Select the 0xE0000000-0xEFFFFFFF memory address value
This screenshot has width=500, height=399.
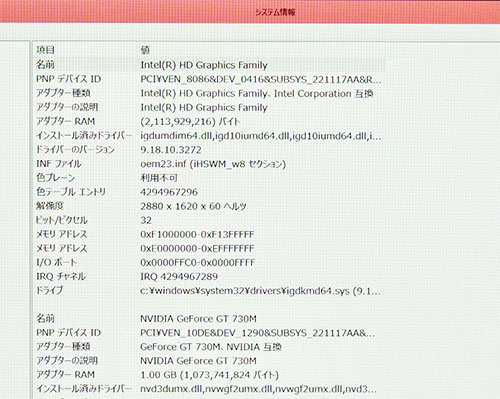[197, 248]
